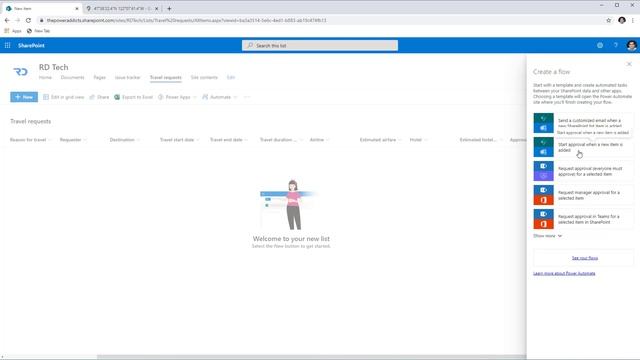Click Export to Excel
This screenshot has width=640, height=360.
click(x=133, y=97)
